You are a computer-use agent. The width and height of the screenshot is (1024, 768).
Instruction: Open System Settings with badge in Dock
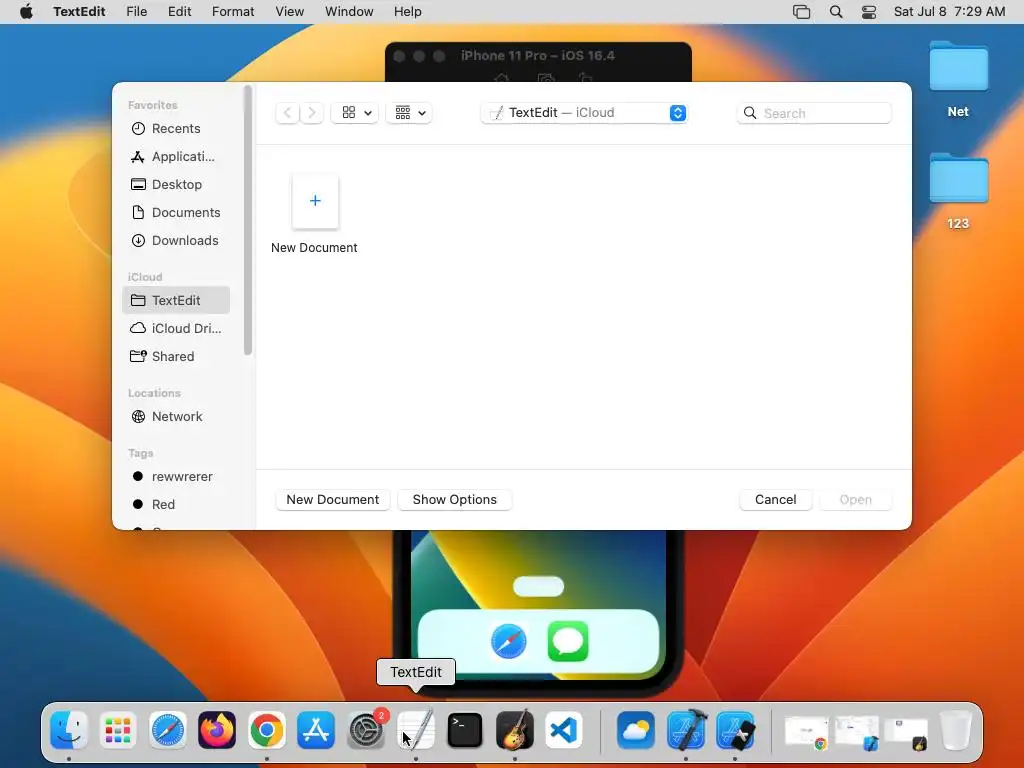pyautogui.click(x=366, y=730)
